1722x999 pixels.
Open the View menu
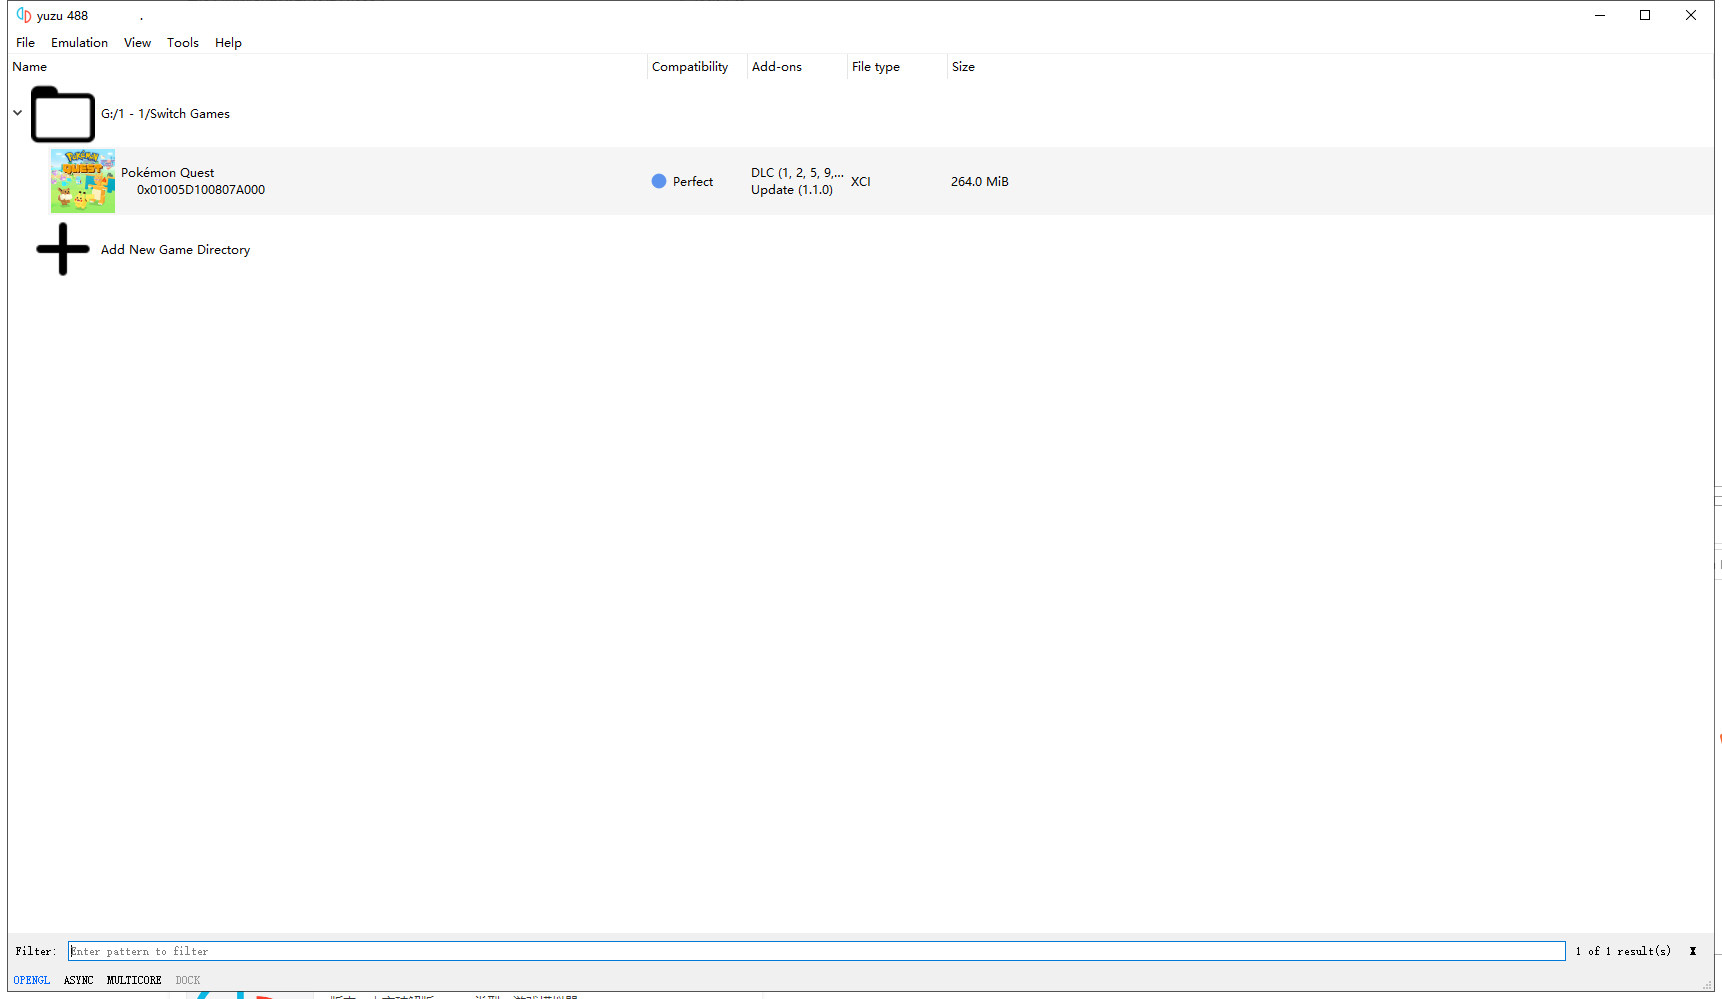[x=137, y=43]
